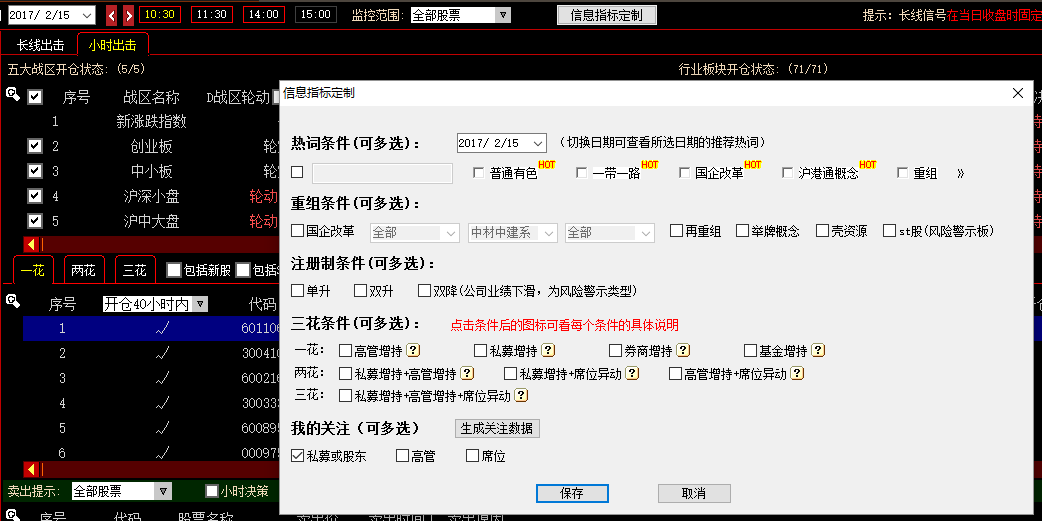Open help icon beside 券商增持

click(x=683, y=351)
